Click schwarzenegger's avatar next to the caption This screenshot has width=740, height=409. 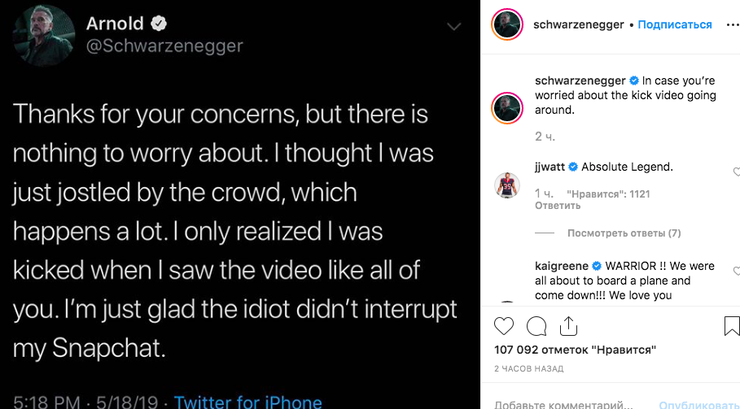pos(509,107)
